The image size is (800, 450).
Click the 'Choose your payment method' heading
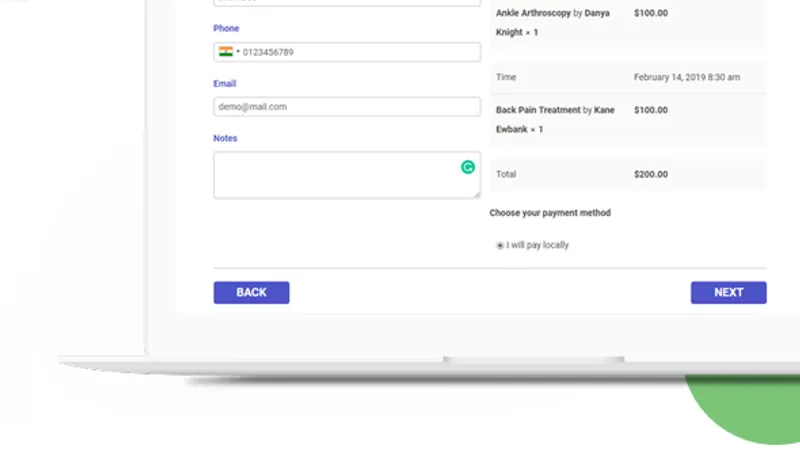550,213
